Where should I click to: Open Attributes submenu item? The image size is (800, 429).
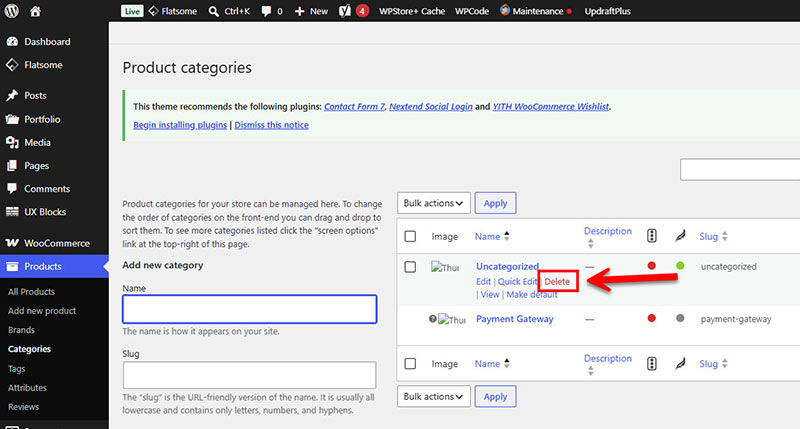pyautogui.click(x=27, y=388)
